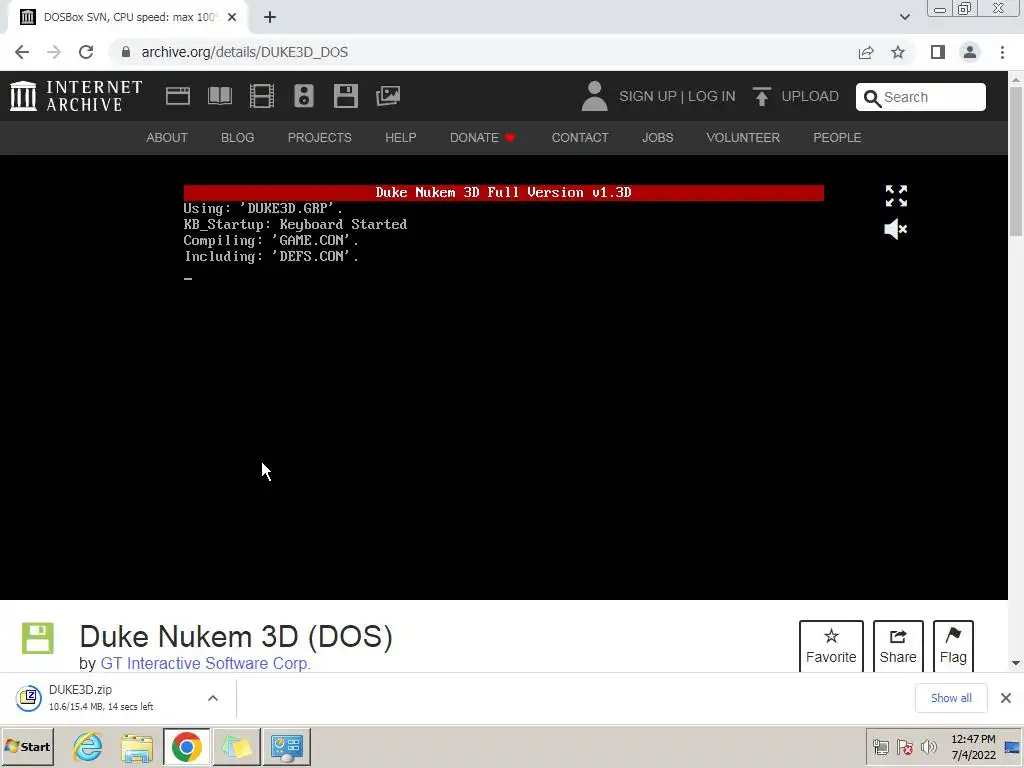Open the CONTACT menu item
The height and width of the screenshot is (768, 1024).
(580, 138)
